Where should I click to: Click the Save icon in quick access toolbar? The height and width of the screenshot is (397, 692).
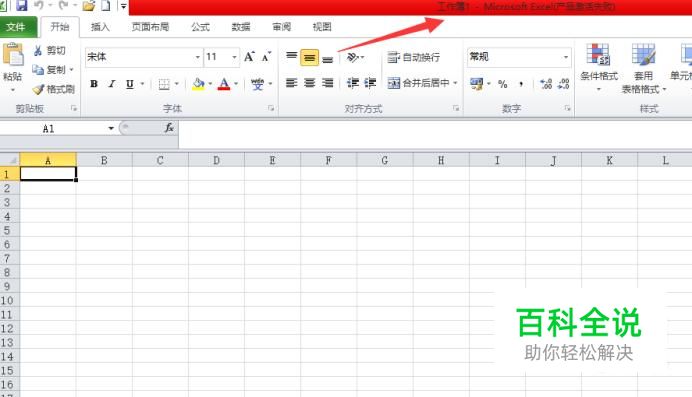(x=21, y=5)
